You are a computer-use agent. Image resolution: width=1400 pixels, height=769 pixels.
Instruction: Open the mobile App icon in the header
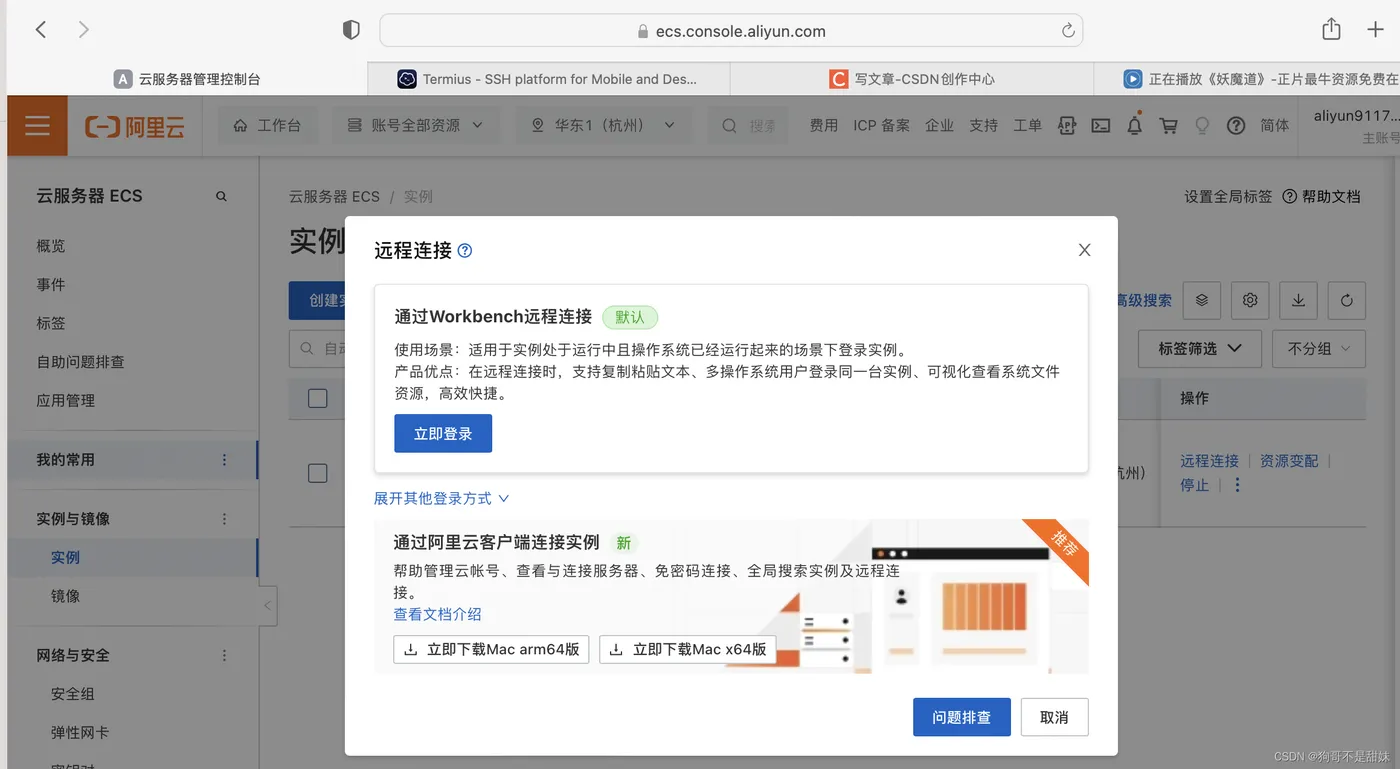[1067, 125]
